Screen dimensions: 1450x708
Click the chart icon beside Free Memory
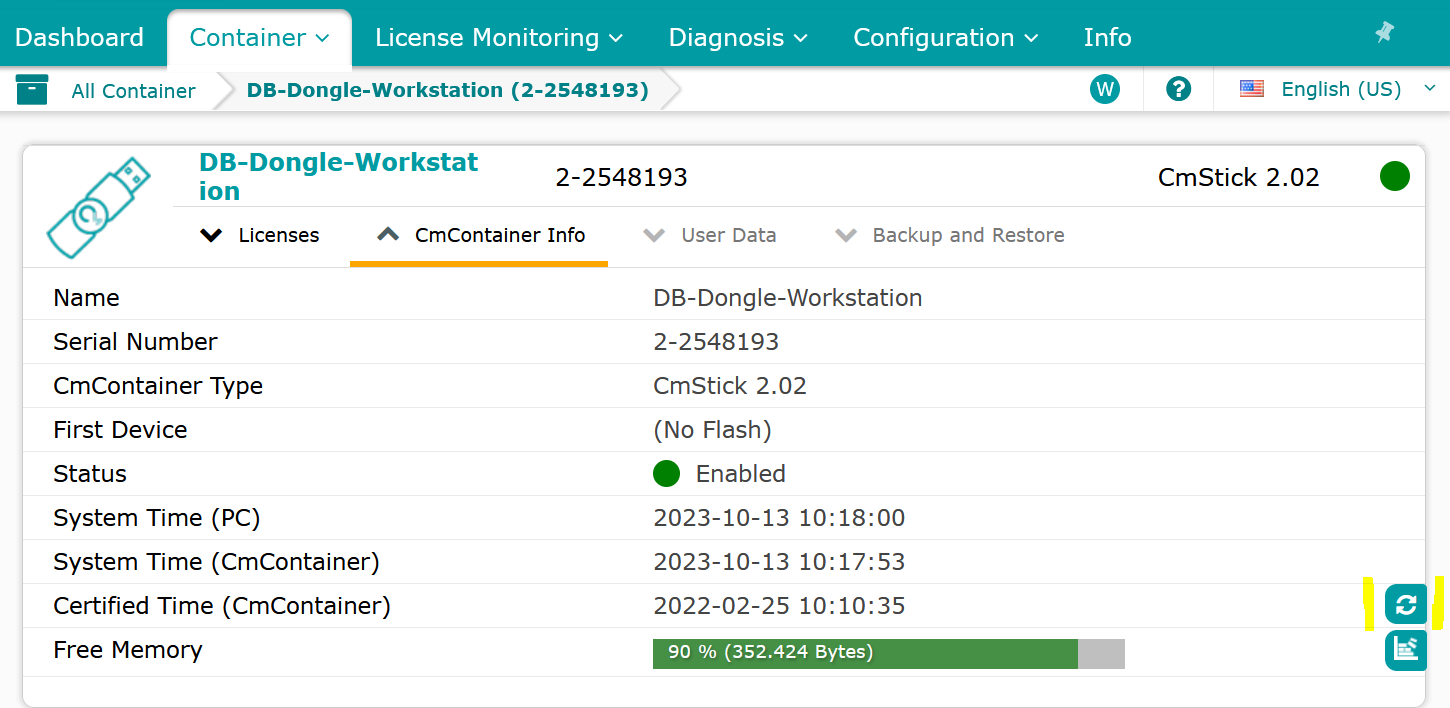pos(1405,650)
